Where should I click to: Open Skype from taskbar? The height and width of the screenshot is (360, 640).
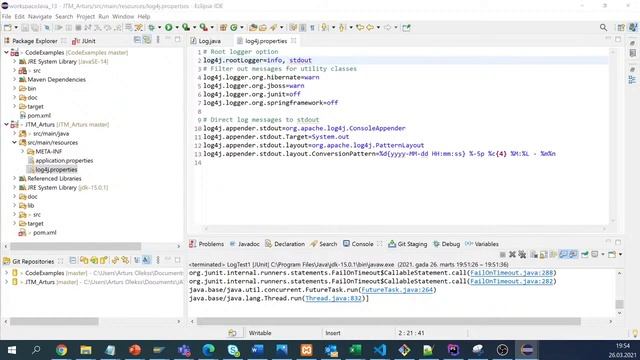[233, 350]
